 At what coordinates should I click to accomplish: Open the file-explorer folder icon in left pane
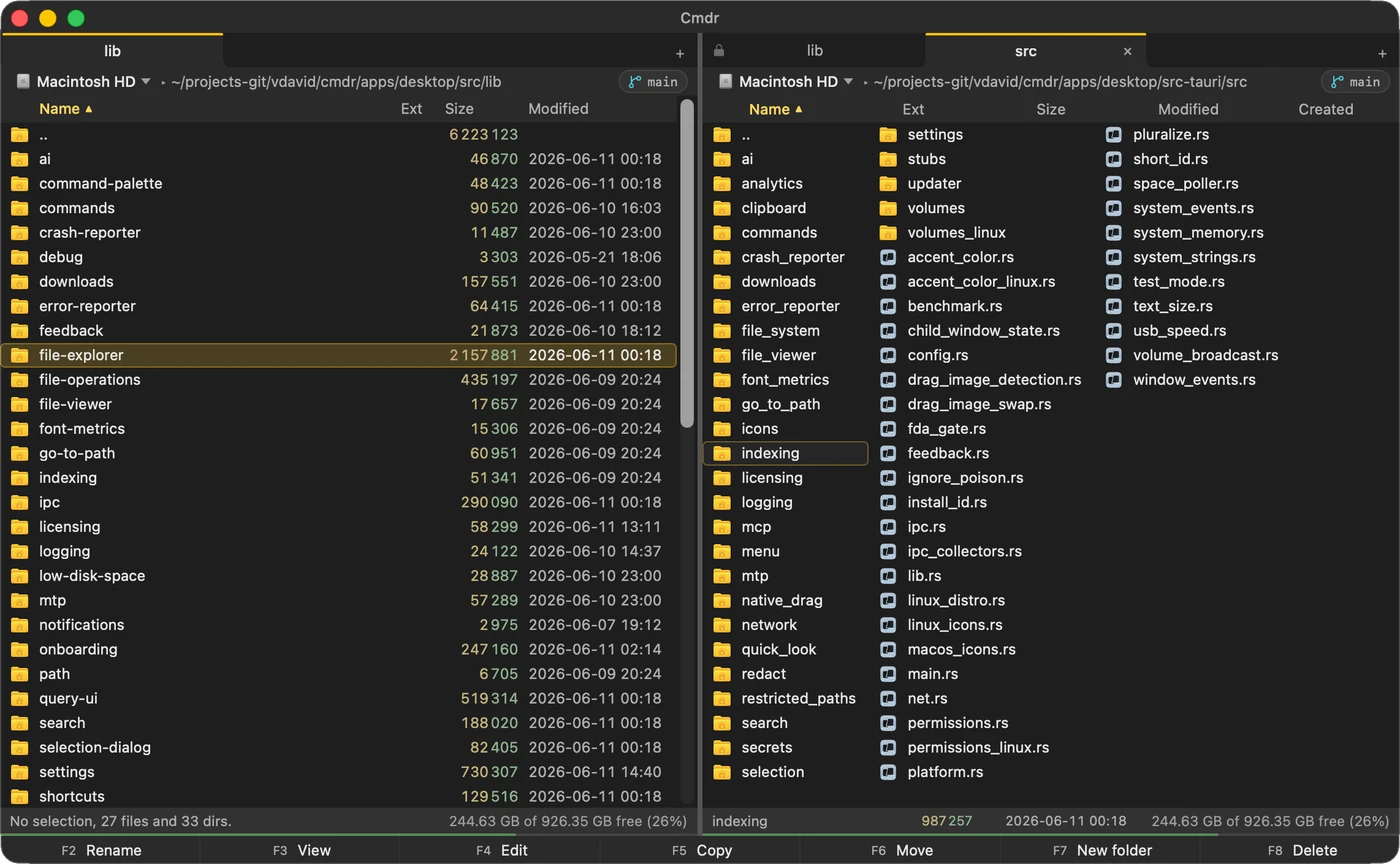(x=19, y=355)
